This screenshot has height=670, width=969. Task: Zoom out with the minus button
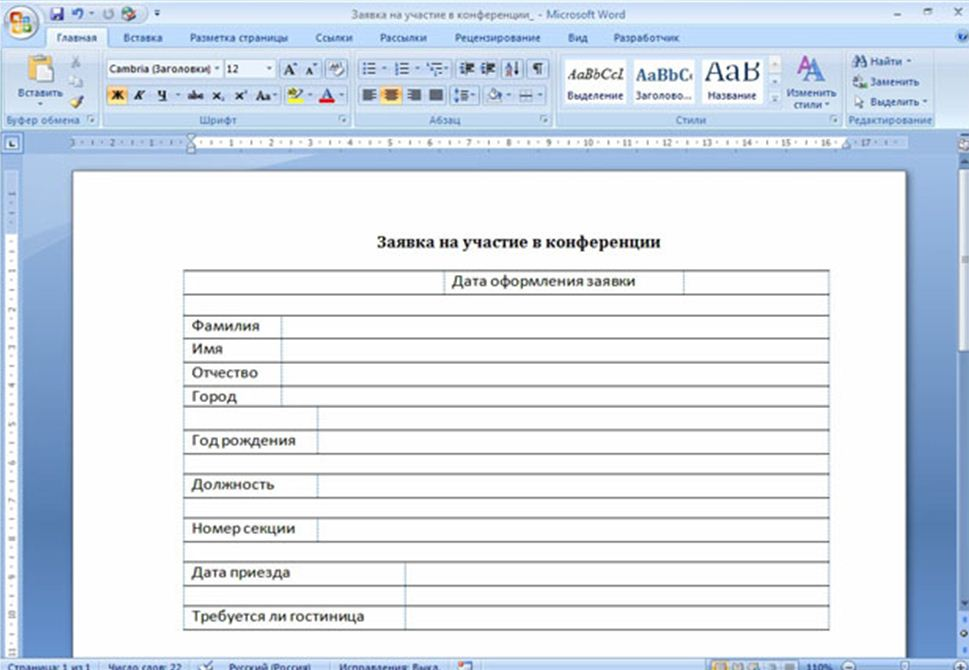(849, 666)
